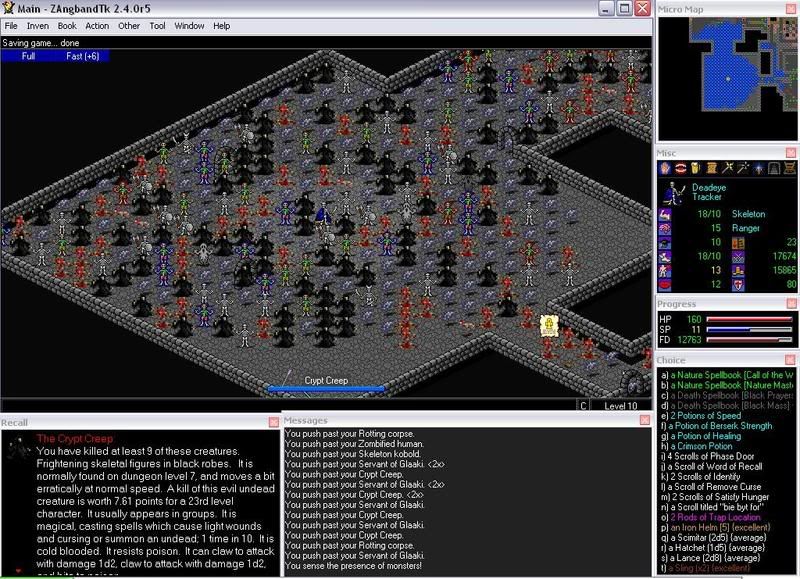Image resolution: width=800 pixels, height=579 pixels.
Task: Click the dark doorway icon in Misc toolbar
Action: coord(774,168)
